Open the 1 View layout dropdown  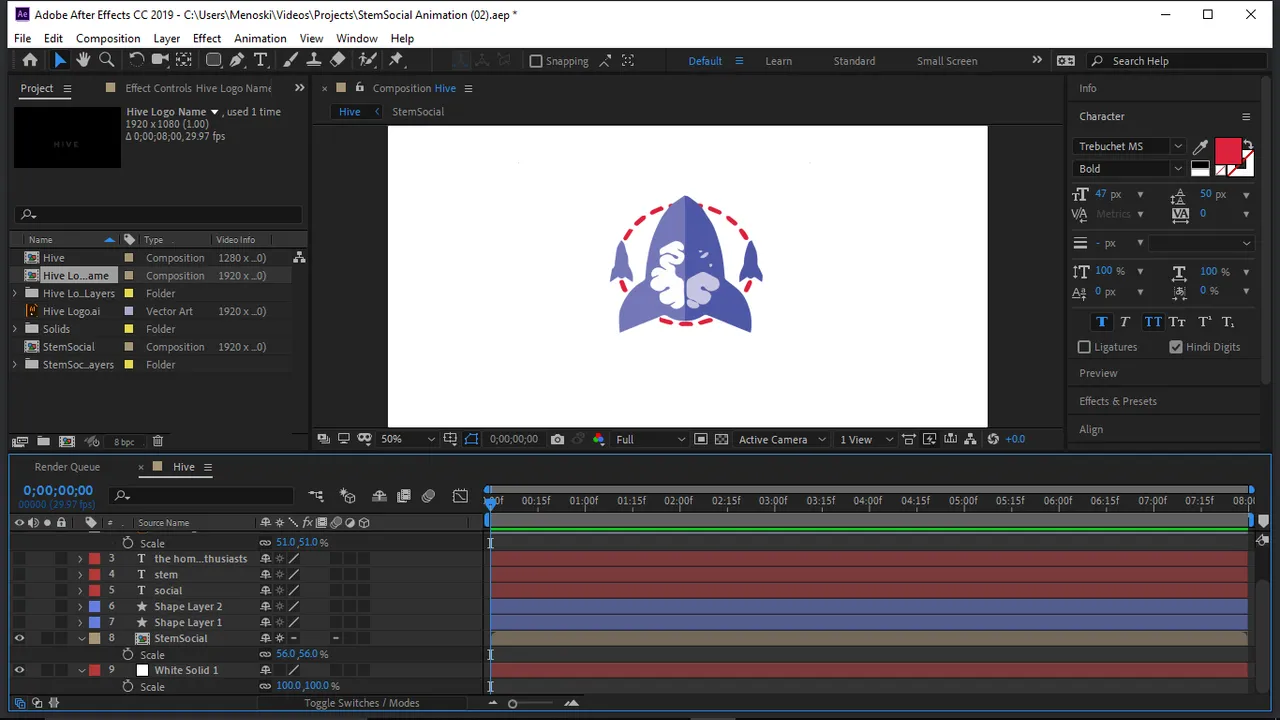pyautogui.click(x=866, y=439)
